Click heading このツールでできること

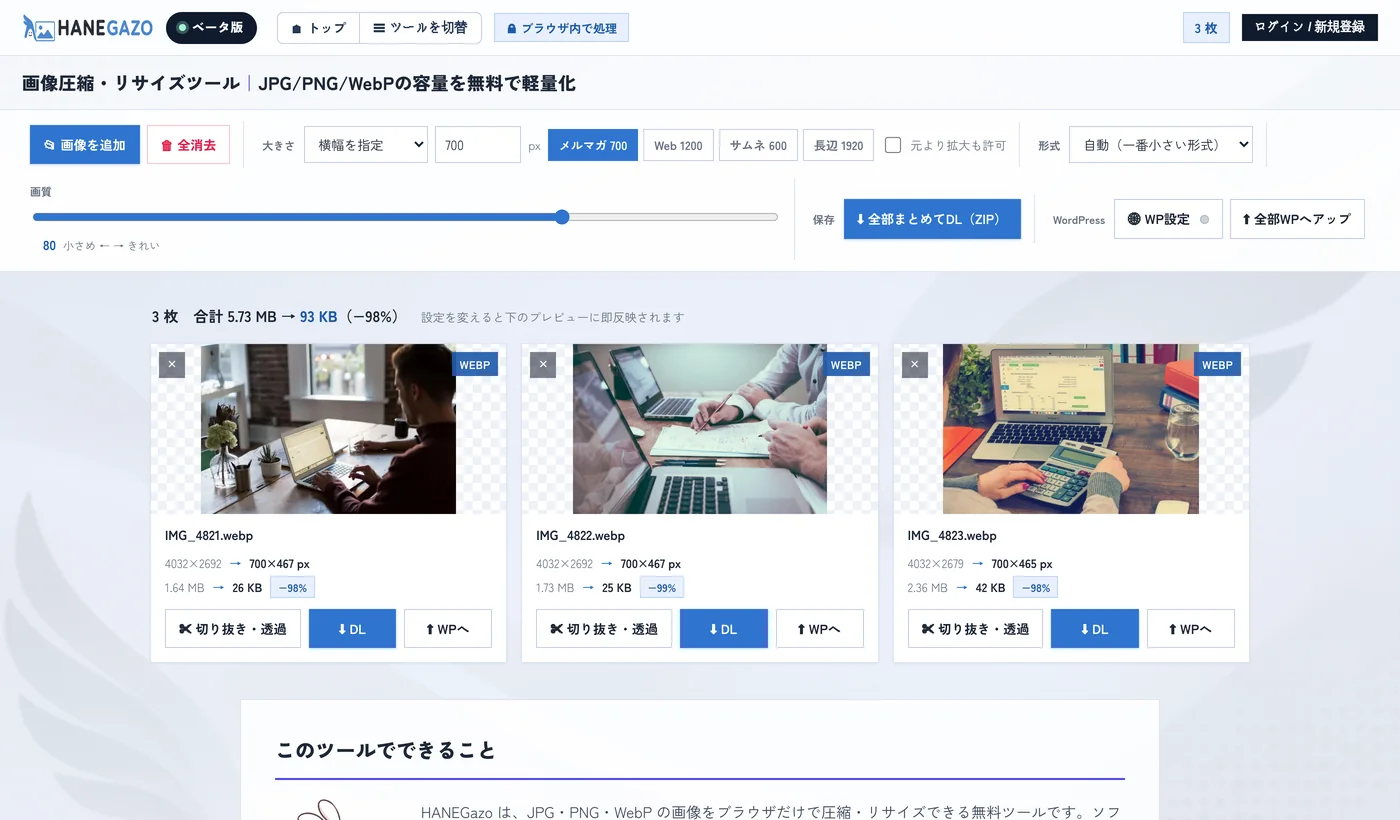click(x=386, y=750)
